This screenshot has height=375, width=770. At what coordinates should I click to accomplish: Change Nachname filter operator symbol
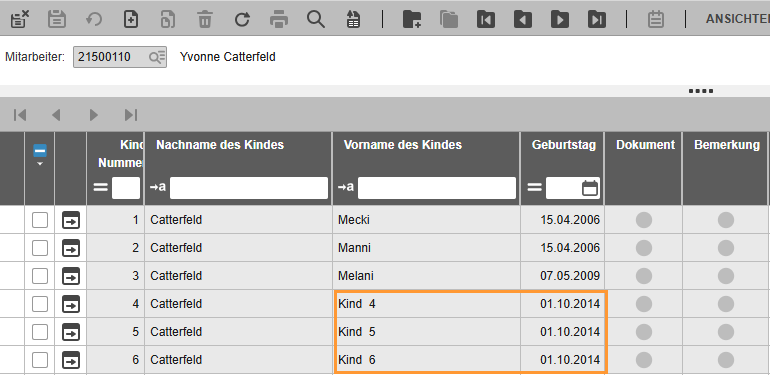pyautogui.click(x=158, y=188)
